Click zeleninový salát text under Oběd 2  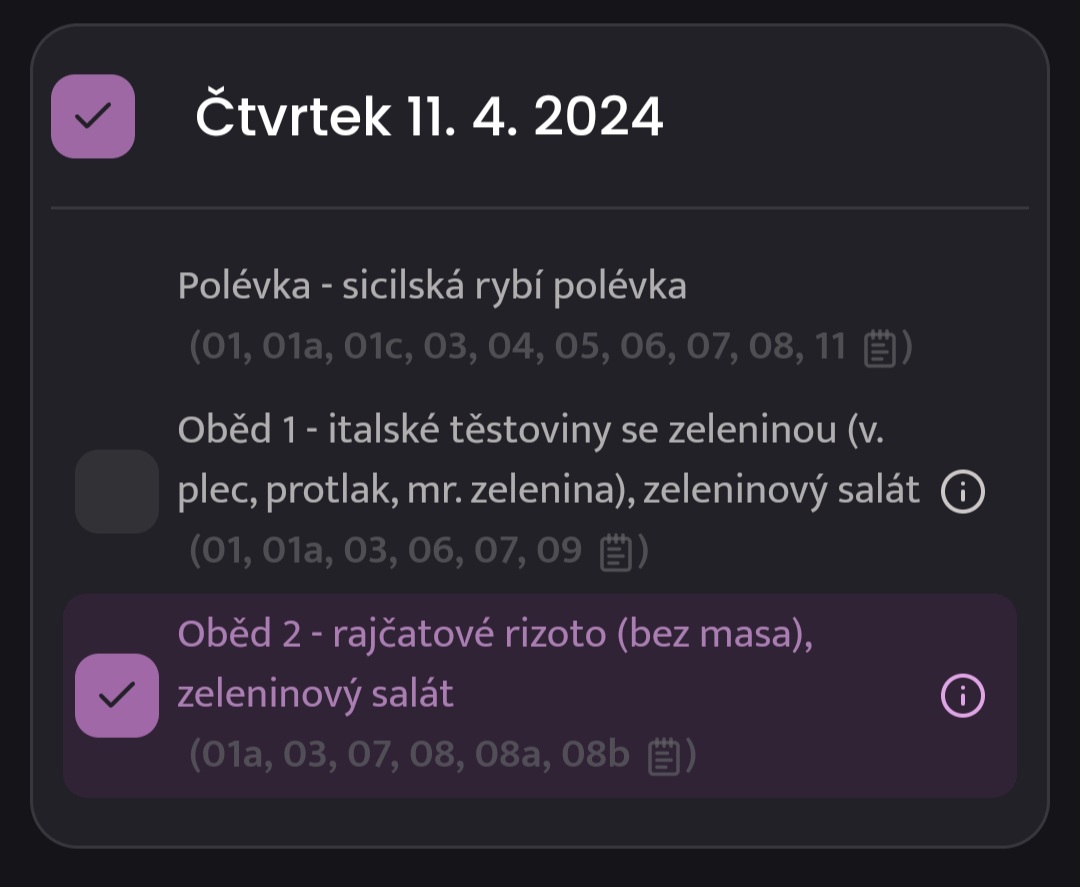coord(315,694)
